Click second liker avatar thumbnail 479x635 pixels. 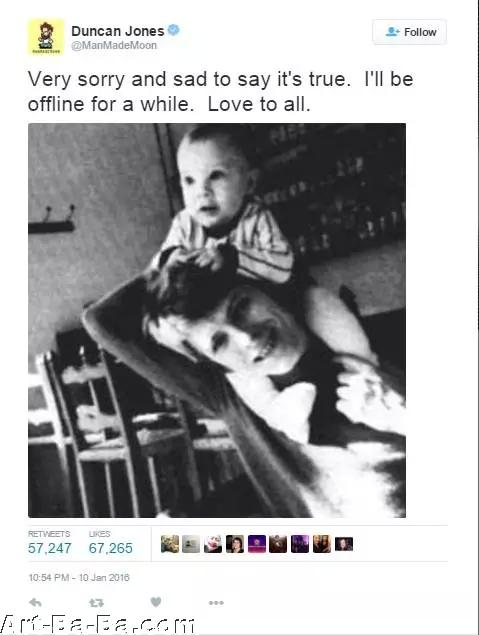[191, 544]
